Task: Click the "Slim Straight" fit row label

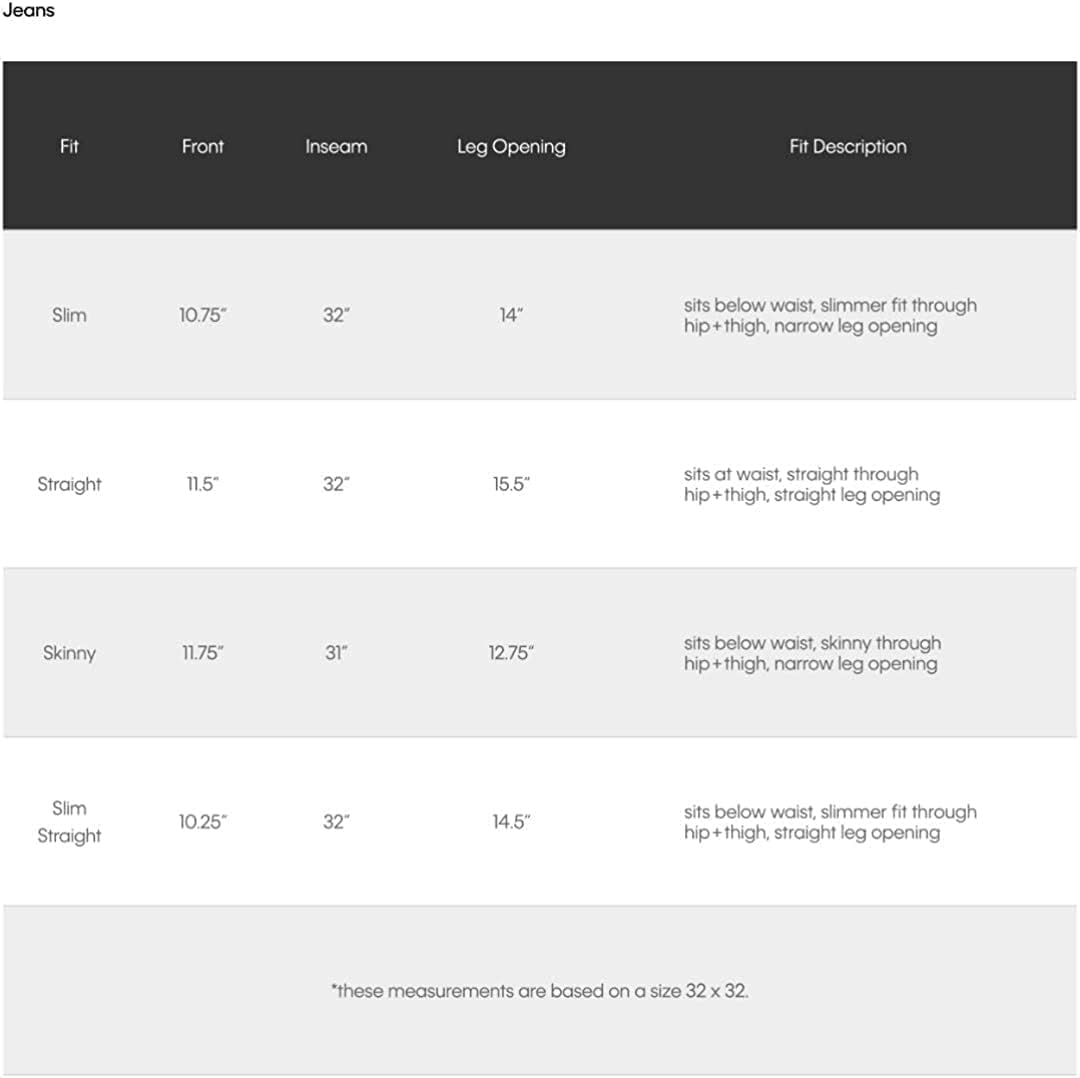Action: 69,822
